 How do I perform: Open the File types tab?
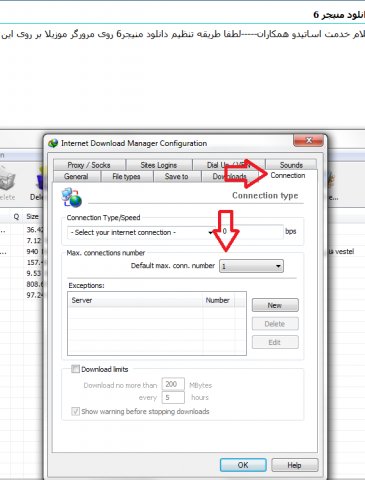coord(126,176)
